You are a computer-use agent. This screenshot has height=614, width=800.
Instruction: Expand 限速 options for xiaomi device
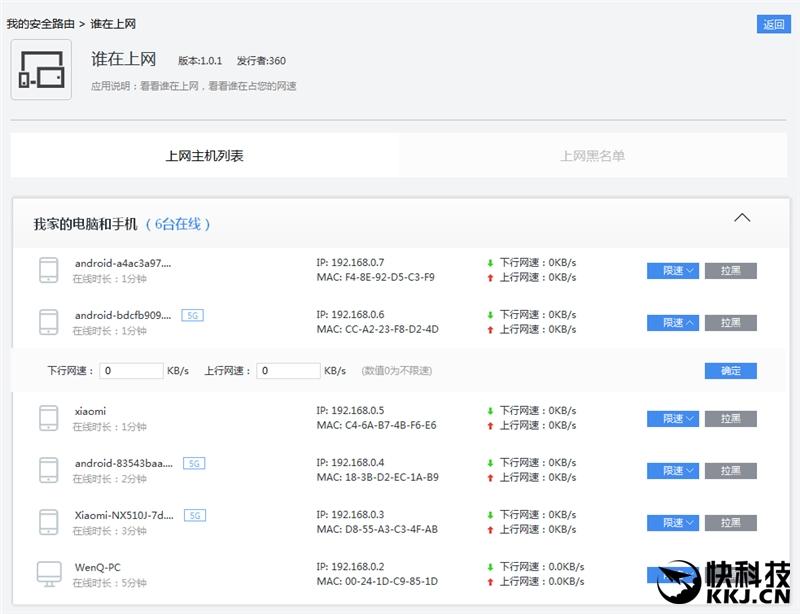click(x=672, y=418)
